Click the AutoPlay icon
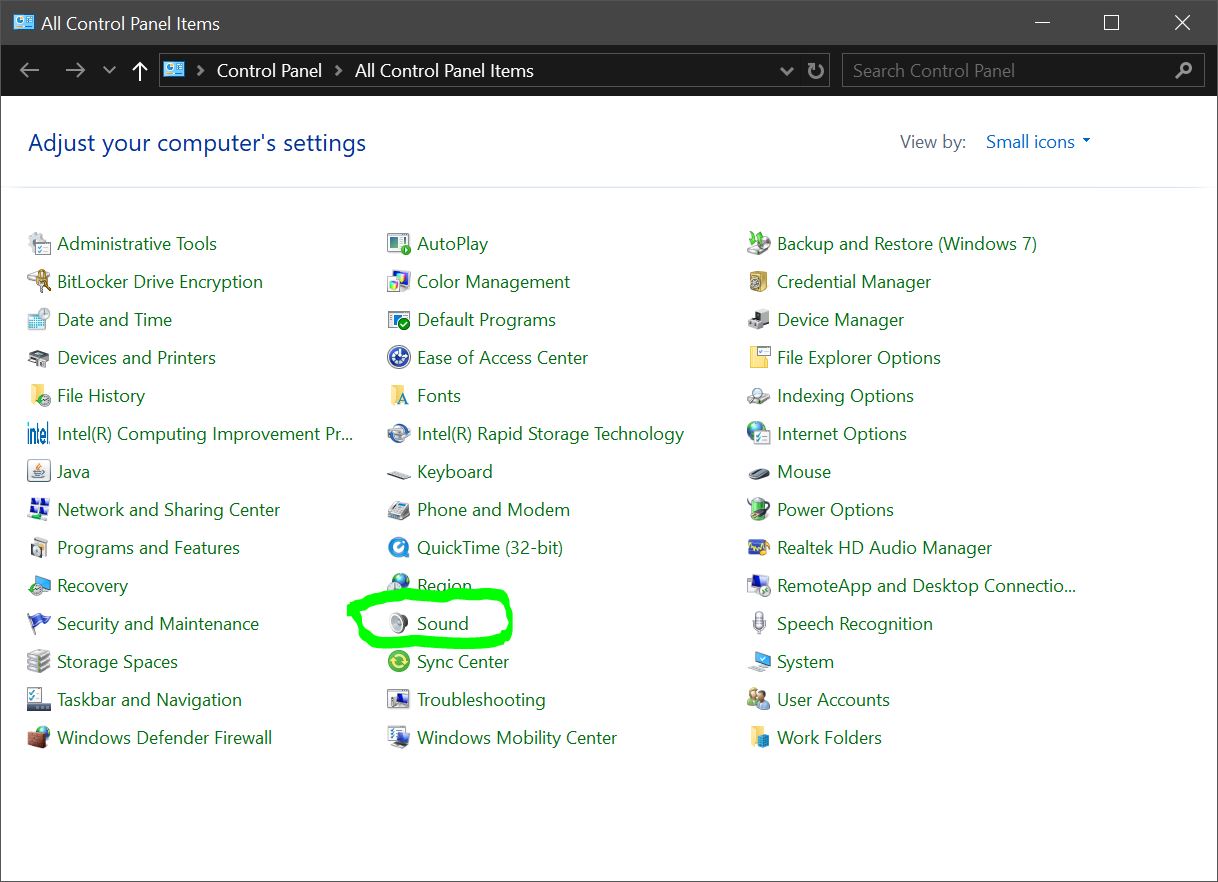 click(x=399, y=244)
